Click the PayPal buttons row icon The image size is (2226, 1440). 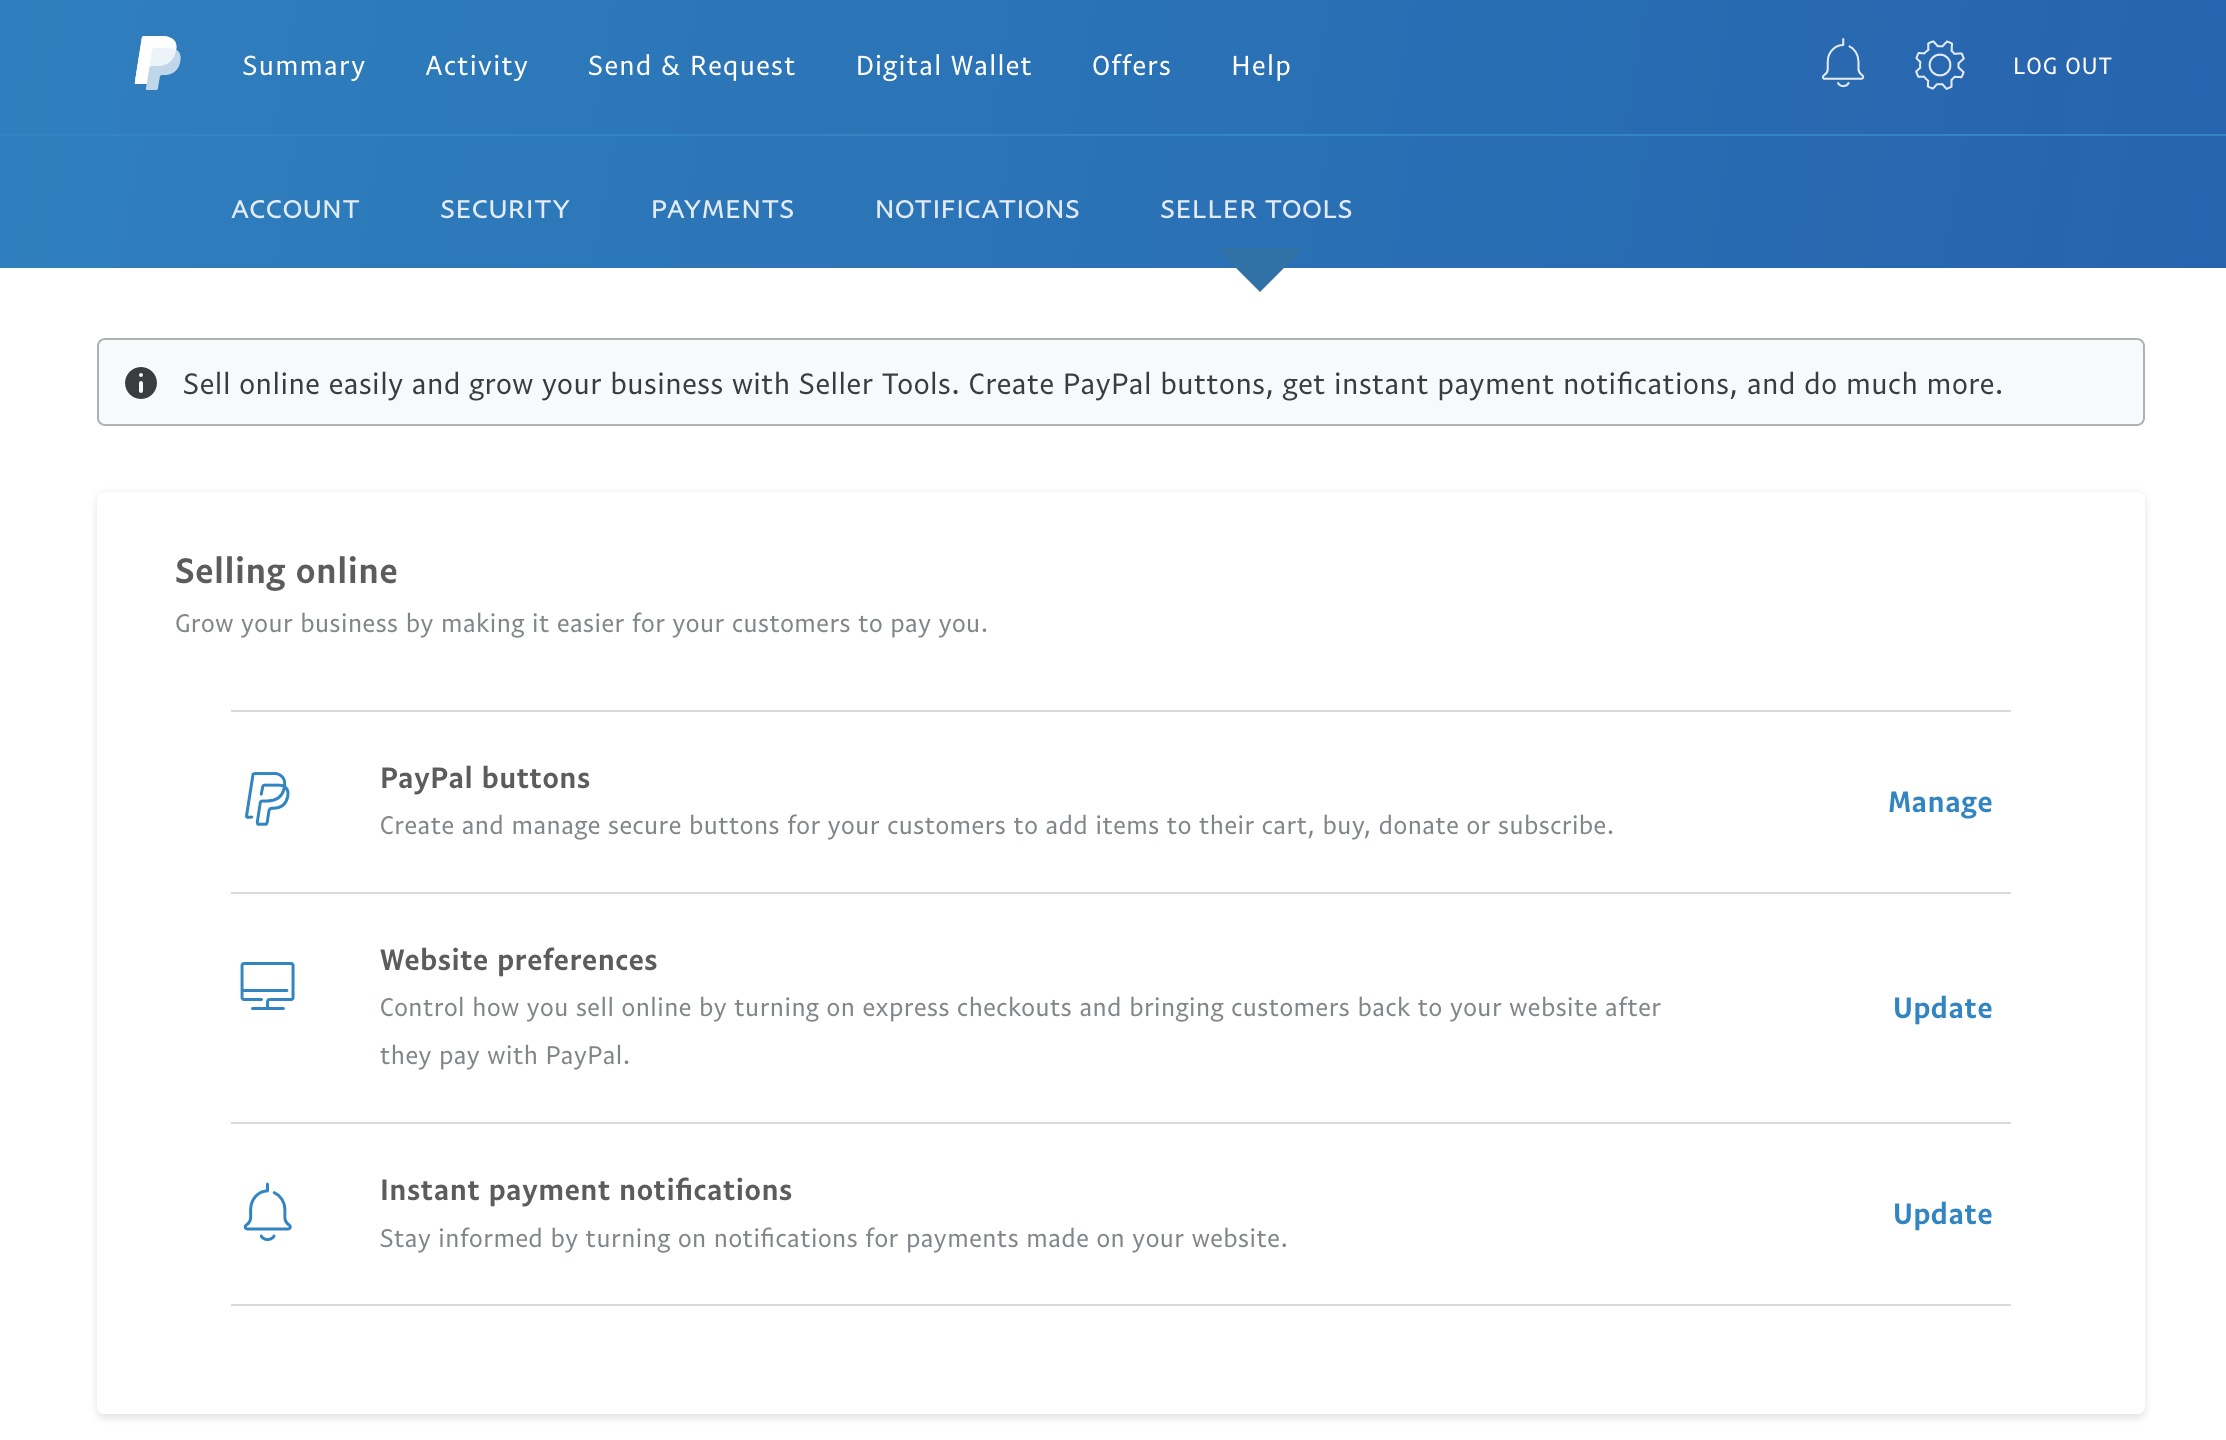pos(267,799)
